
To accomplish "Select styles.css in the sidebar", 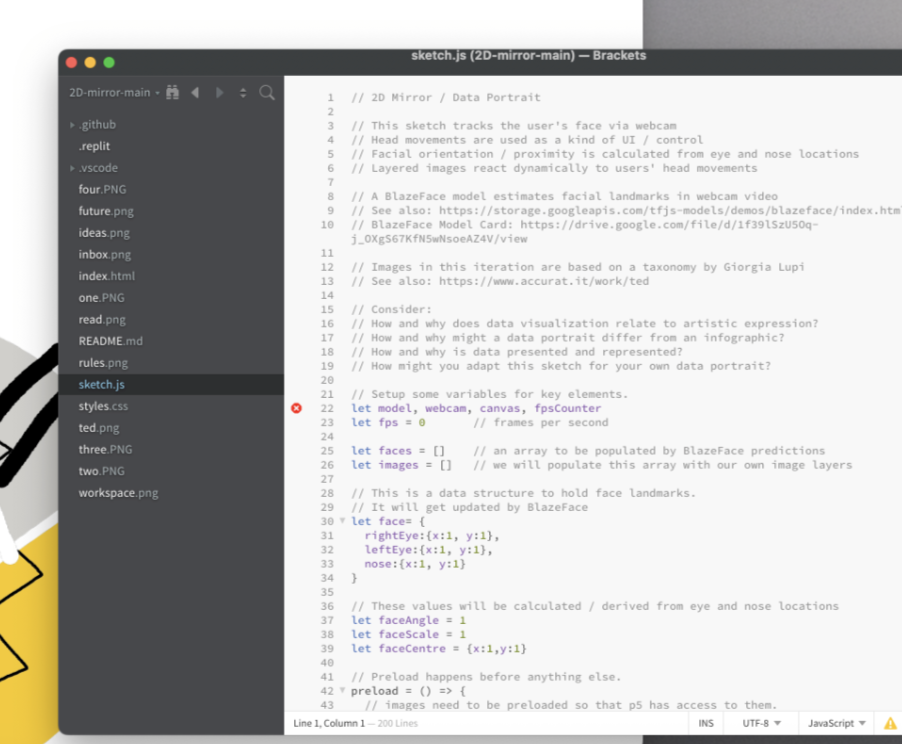I will [102, 406].
